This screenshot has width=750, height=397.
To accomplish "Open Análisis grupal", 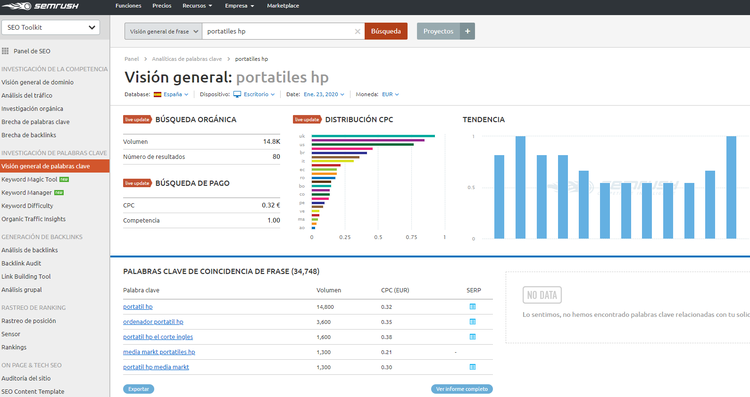I will coord(22,290).
